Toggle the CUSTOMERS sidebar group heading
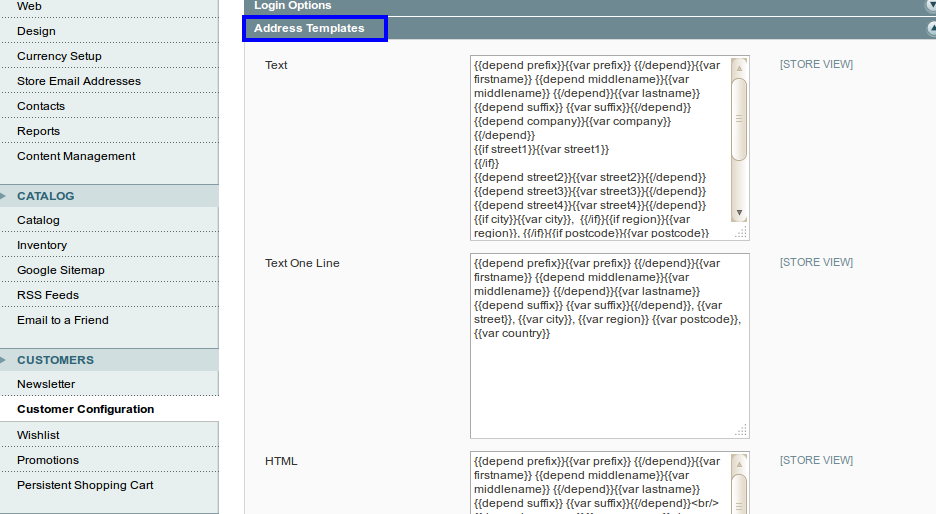 coord(55,360)
